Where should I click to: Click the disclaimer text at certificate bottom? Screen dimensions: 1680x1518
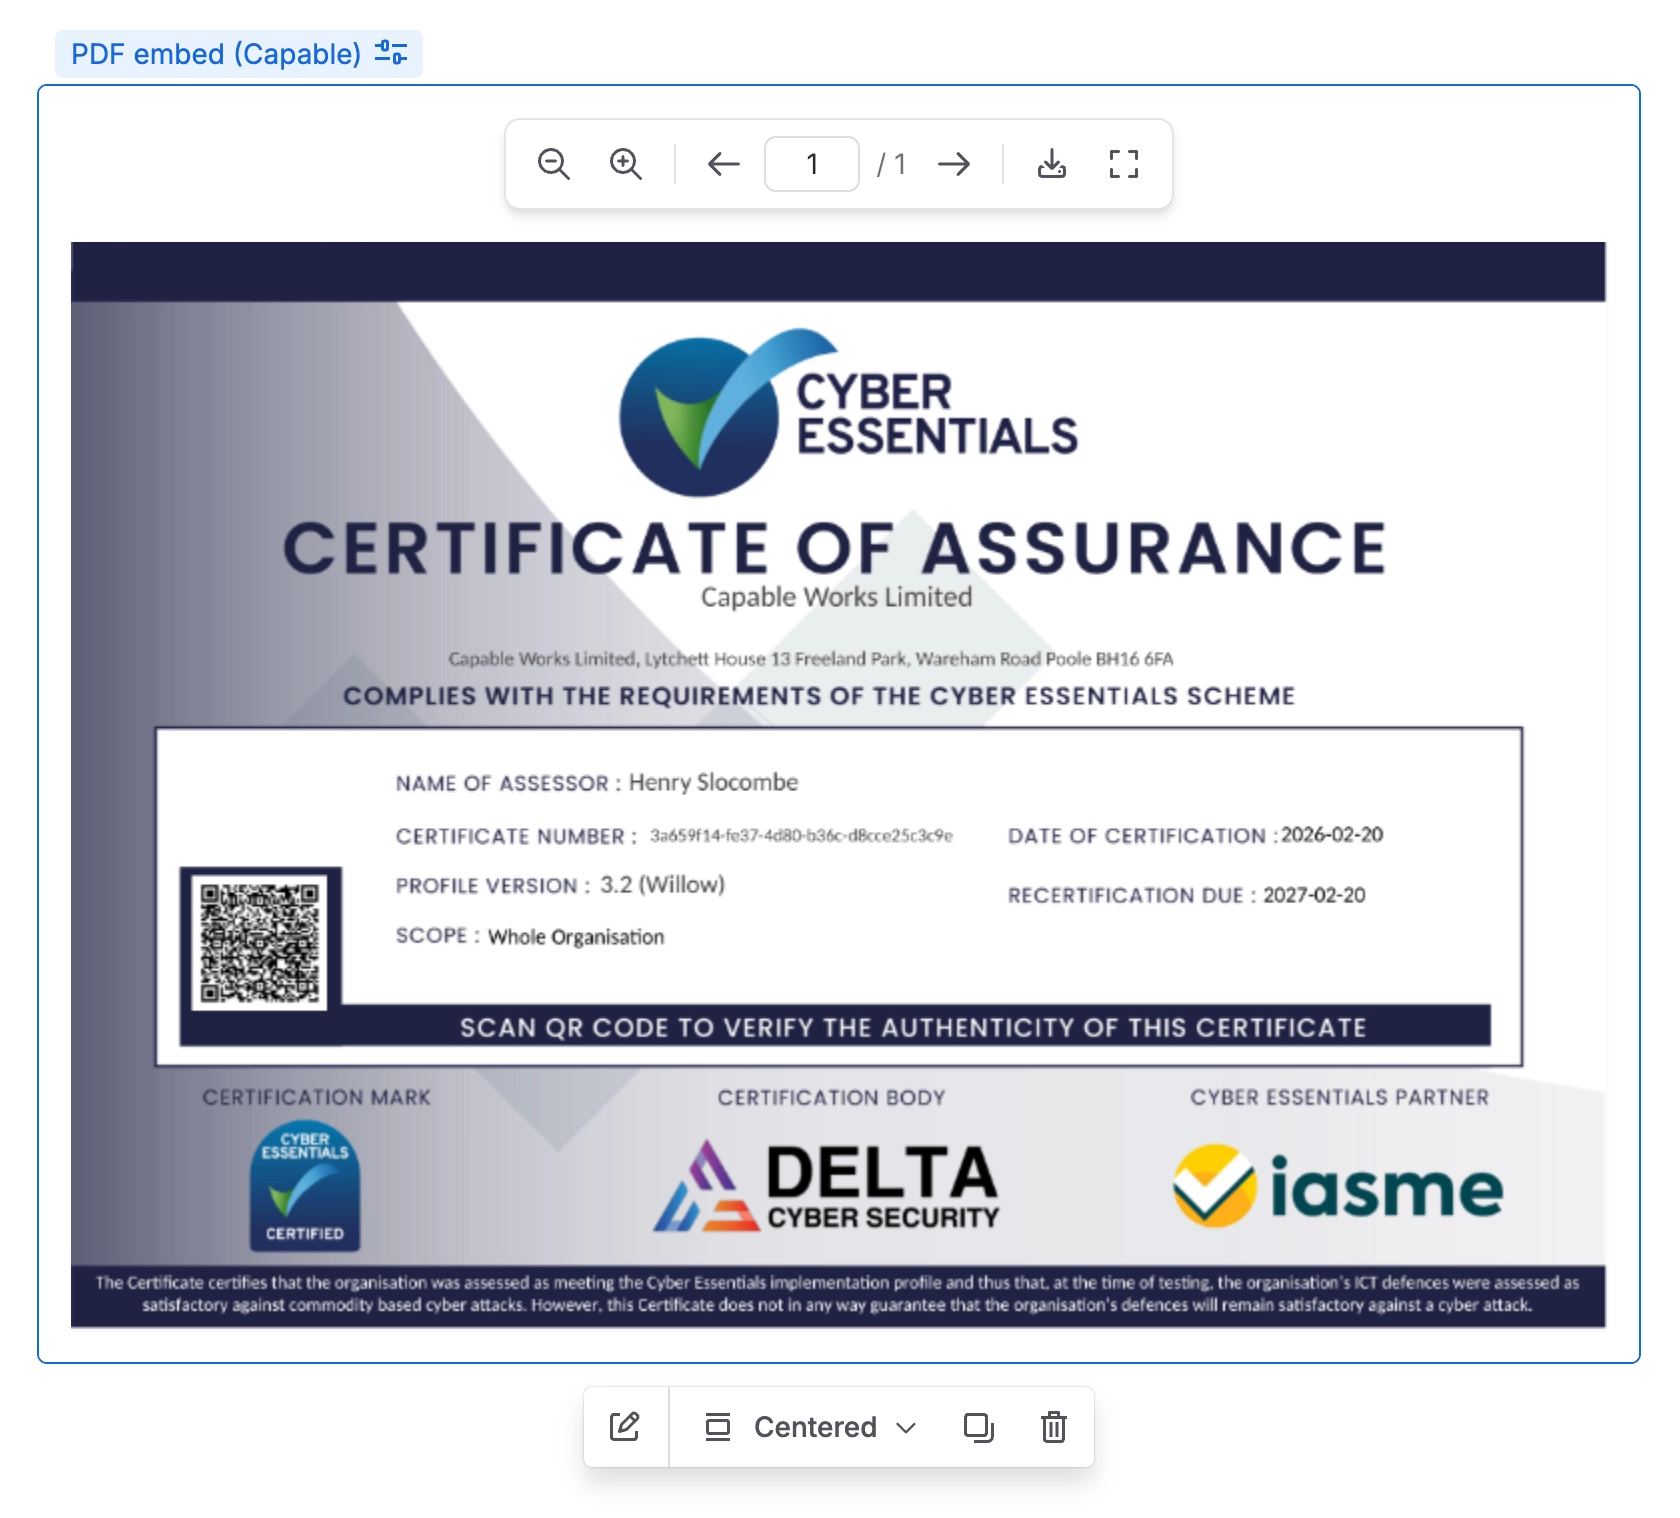click(x=838, y=1294)
